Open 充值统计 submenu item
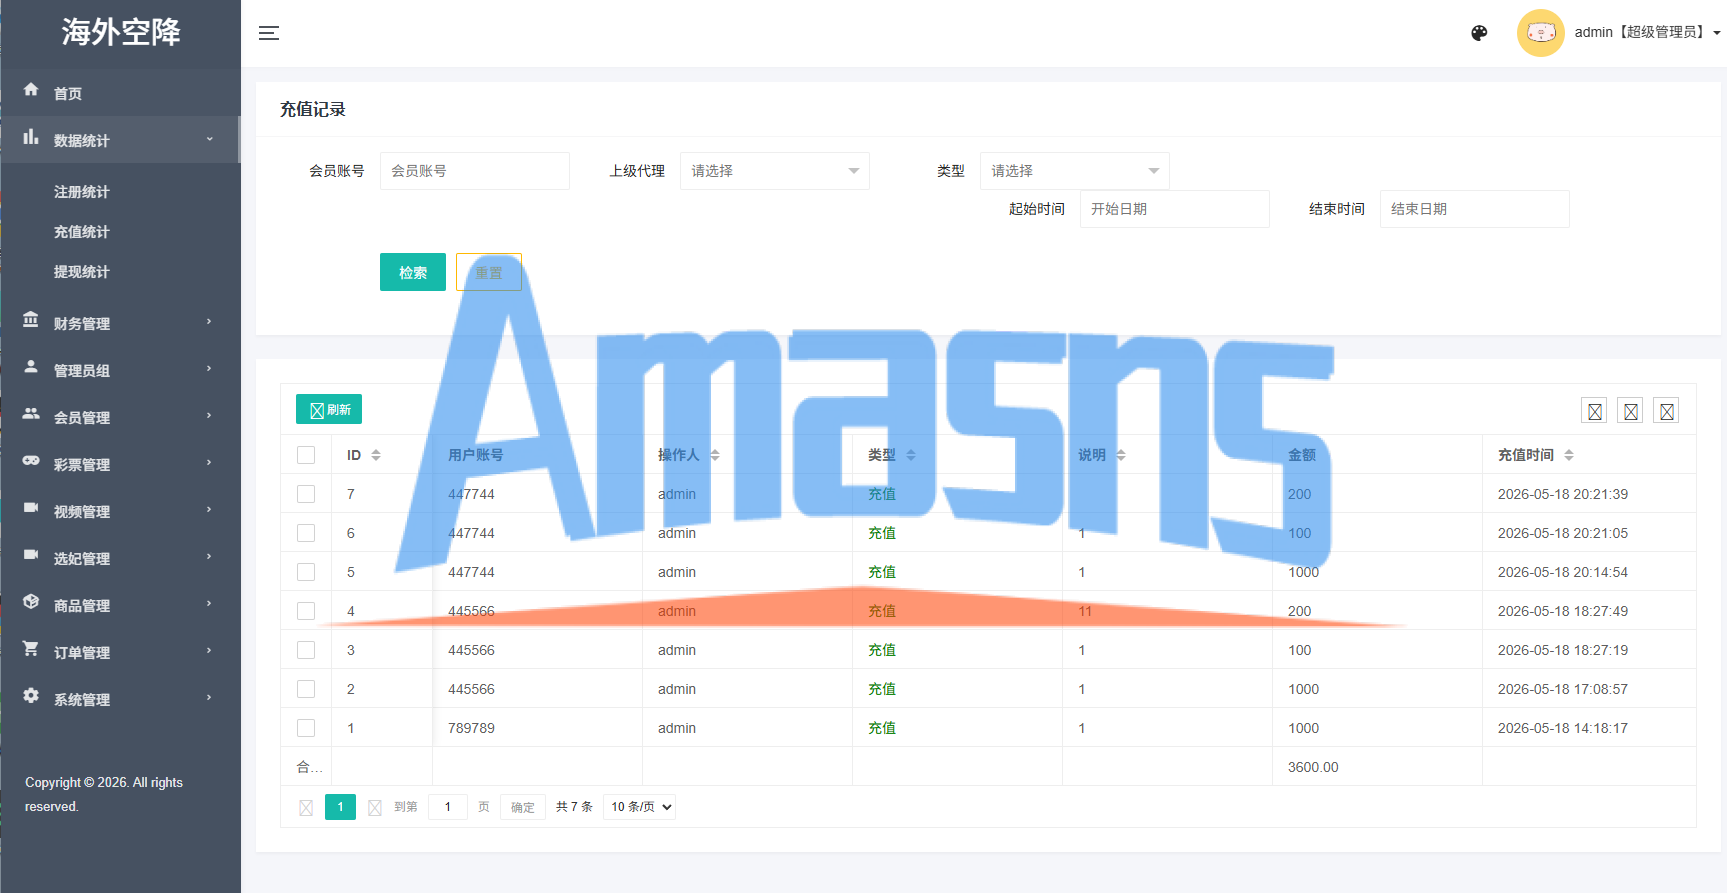The width and height of the screenshot is (1727, 893). [82, 232]
